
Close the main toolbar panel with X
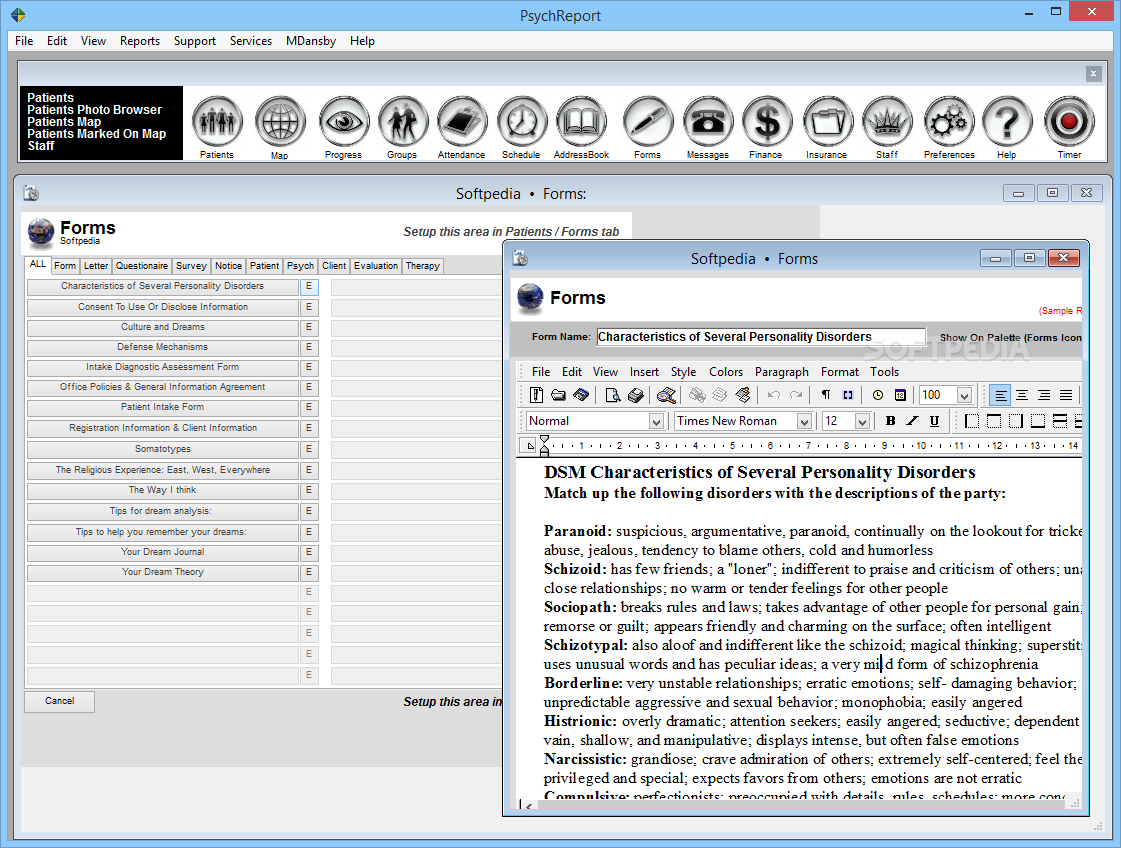point(1093,74)
